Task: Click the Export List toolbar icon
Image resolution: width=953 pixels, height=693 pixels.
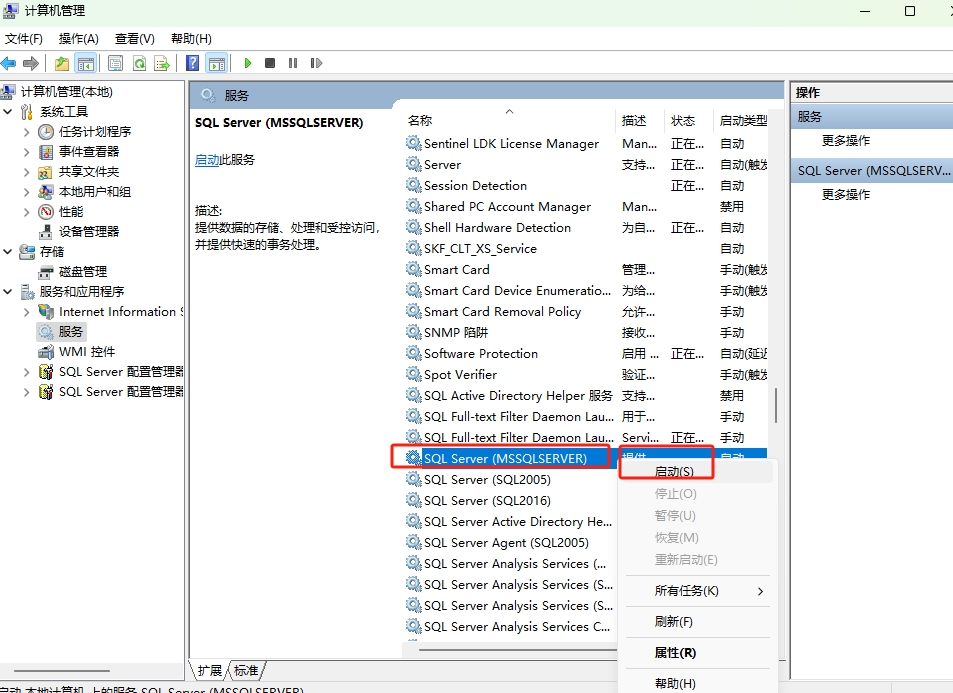Action: (162, 63)
